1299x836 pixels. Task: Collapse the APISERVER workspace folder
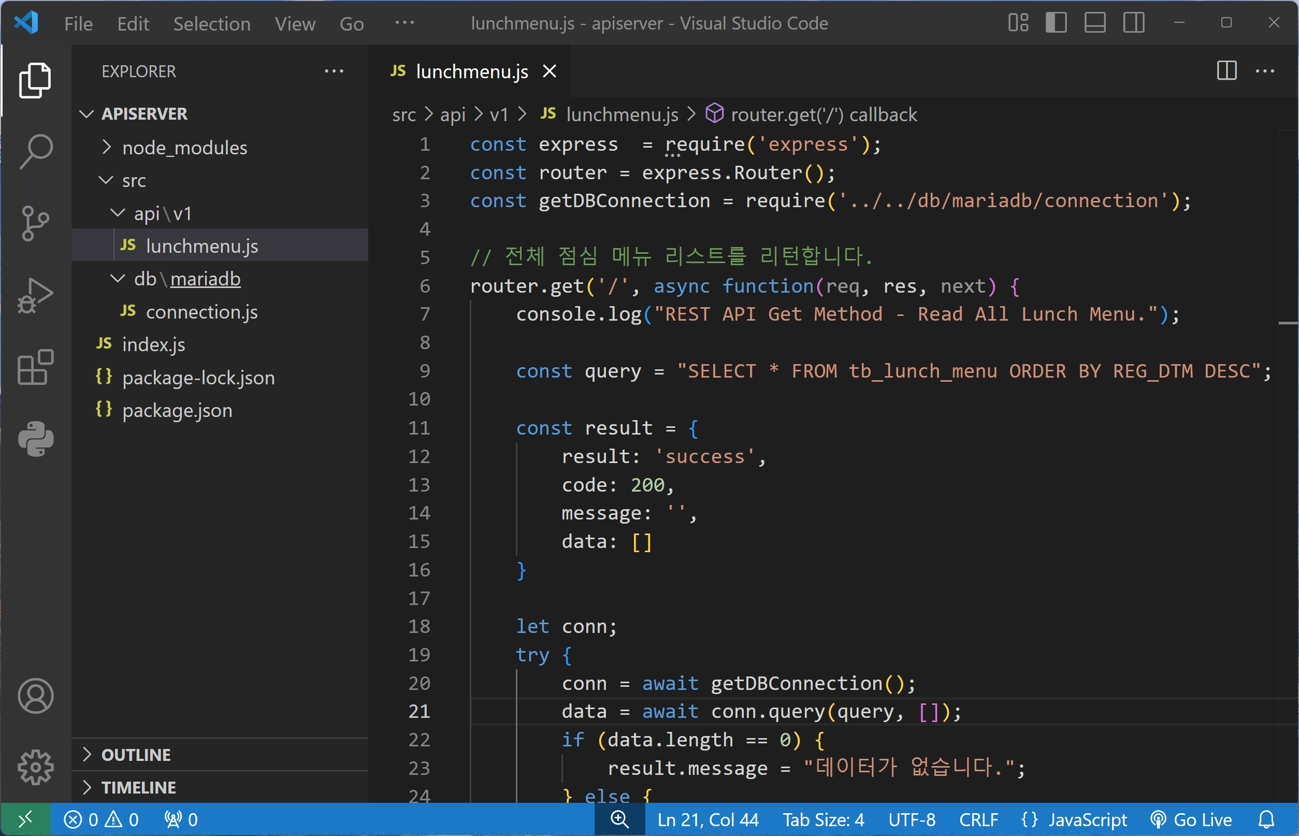point(220,114)
